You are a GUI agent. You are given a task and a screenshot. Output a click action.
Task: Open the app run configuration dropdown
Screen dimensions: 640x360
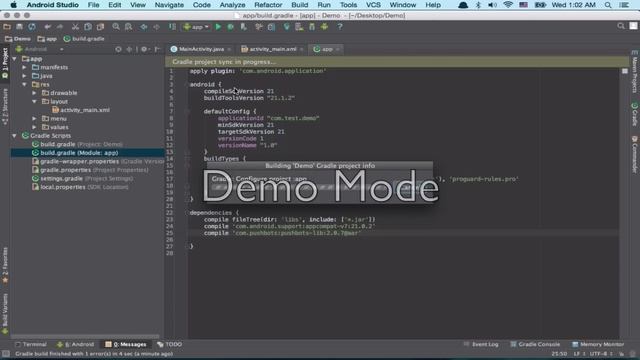[x=196, y=27]
